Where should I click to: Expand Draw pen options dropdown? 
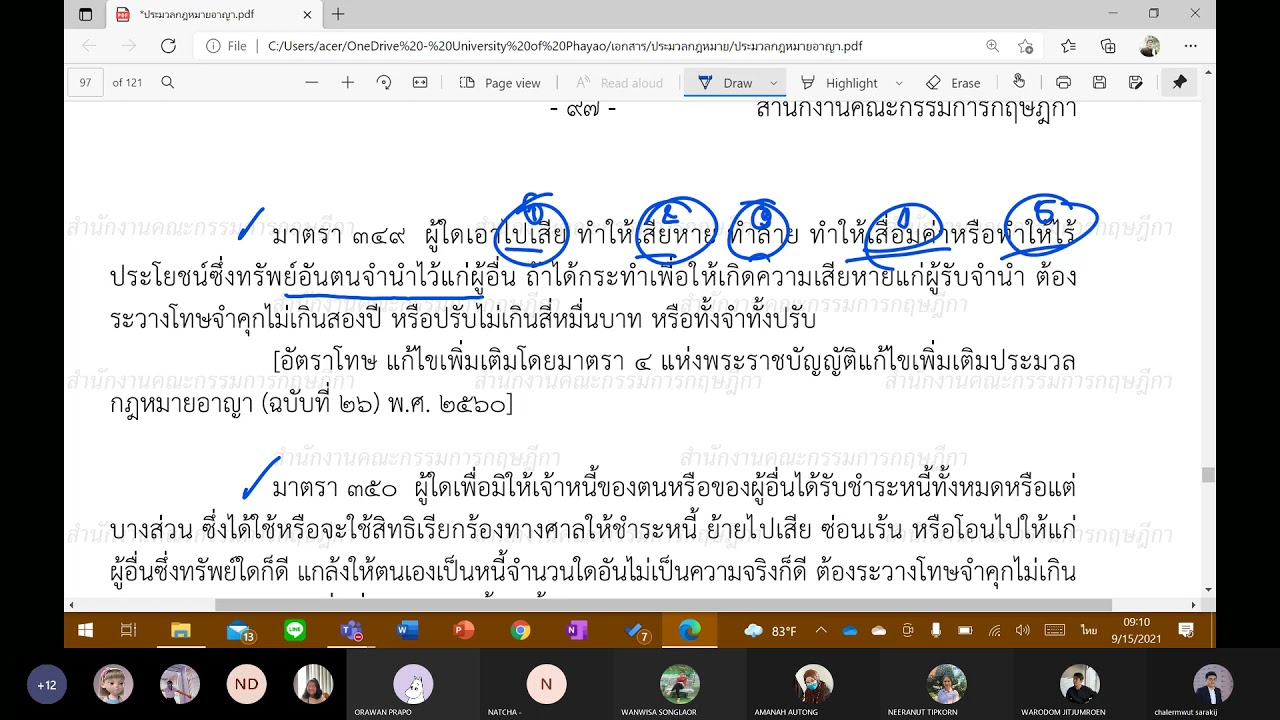[x=773, y=83]
